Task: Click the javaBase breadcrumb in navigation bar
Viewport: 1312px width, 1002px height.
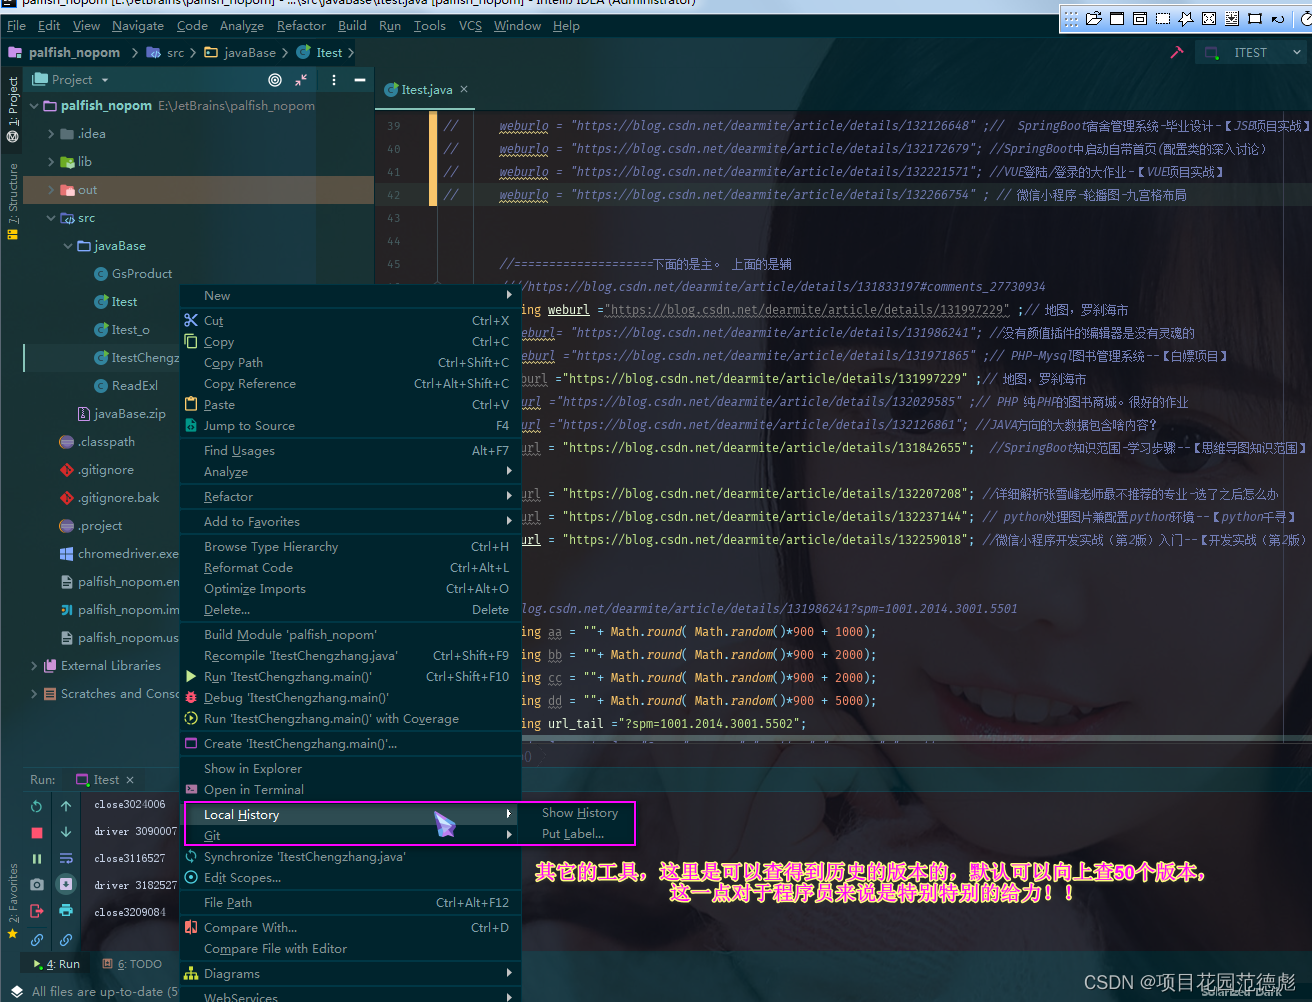Action: 241,52
